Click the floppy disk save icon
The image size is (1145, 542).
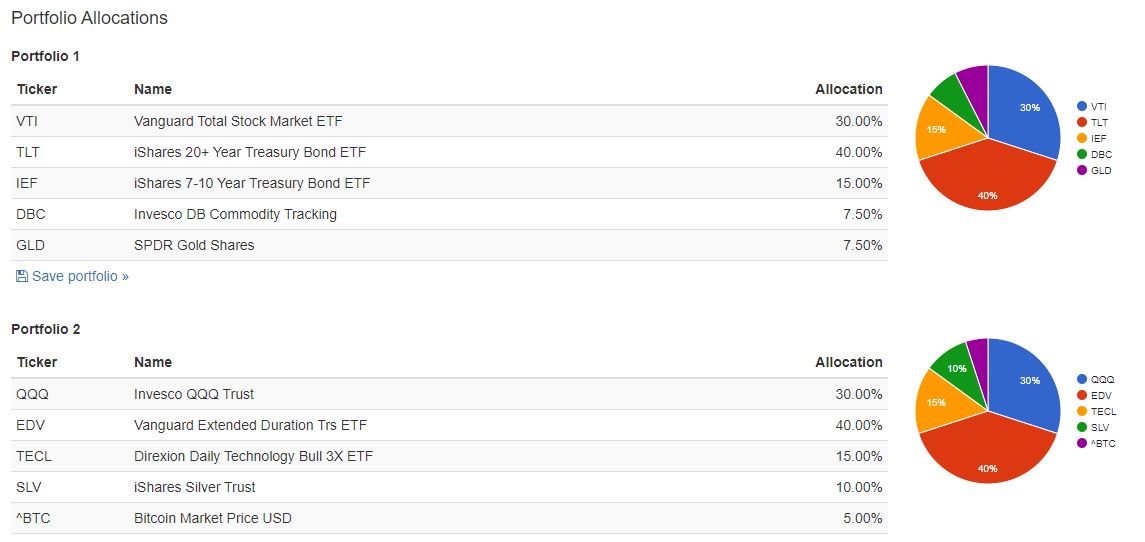(x=22, y=276)
